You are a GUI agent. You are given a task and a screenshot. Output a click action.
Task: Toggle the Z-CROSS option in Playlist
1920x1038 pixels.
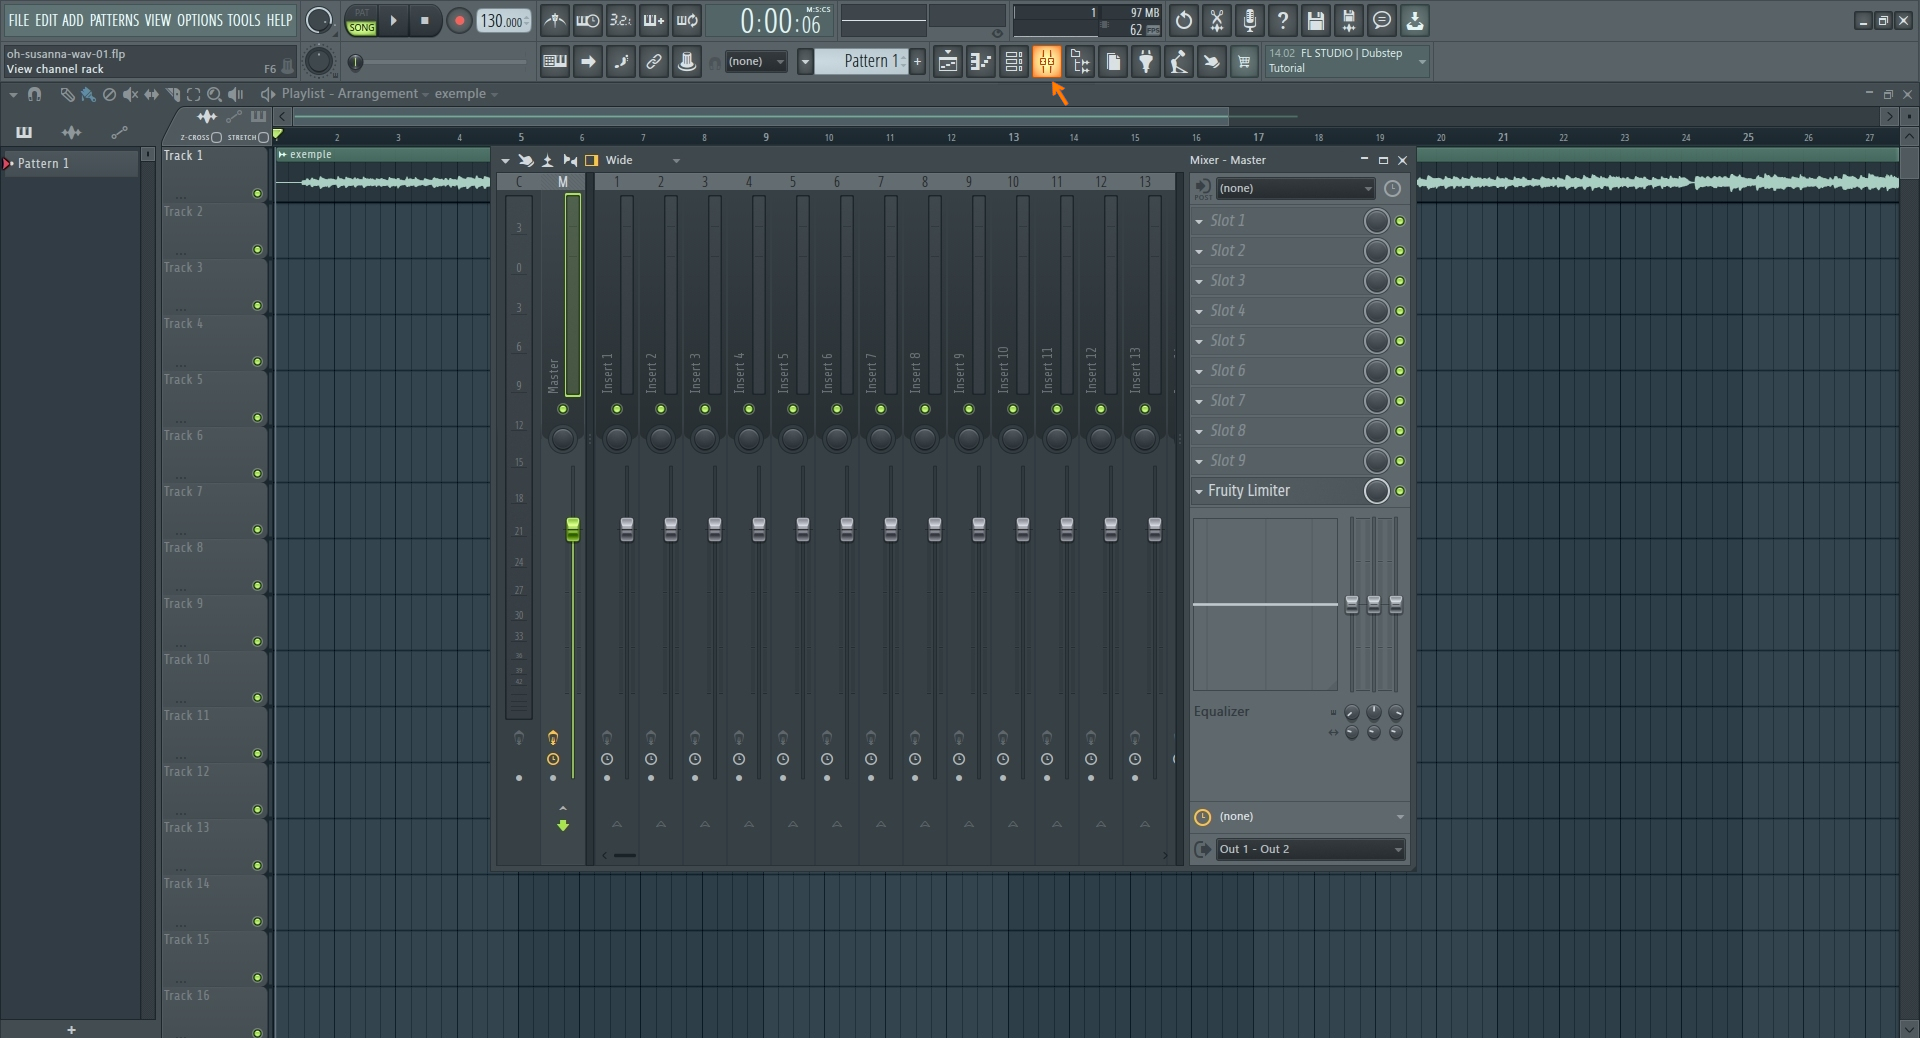click(x=217, y=137)
